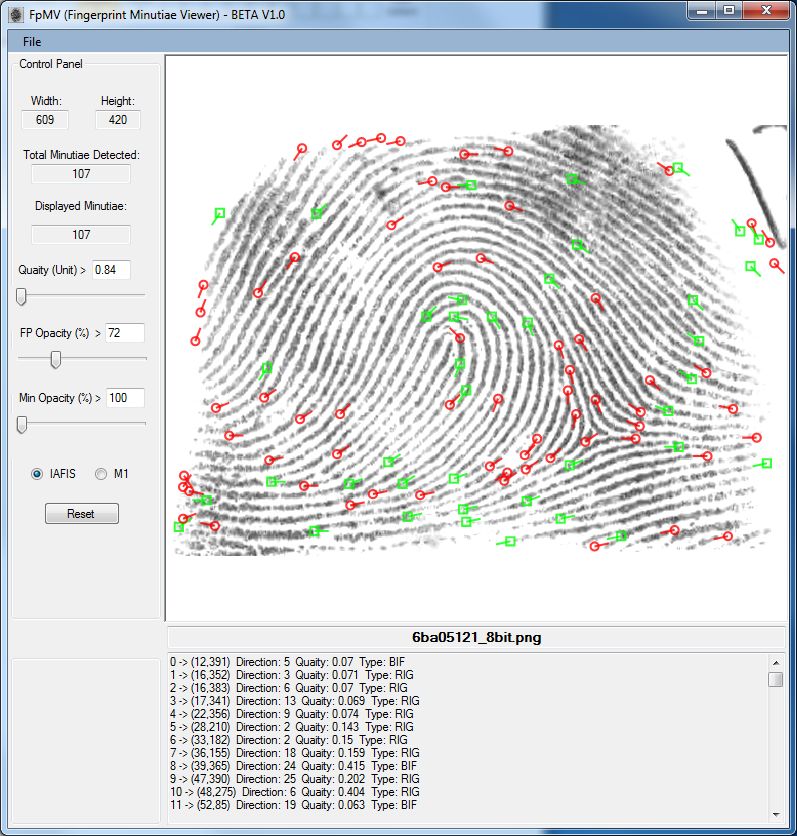
Task: Click the Min Opacity slider handle
Action: coord(21,424)
